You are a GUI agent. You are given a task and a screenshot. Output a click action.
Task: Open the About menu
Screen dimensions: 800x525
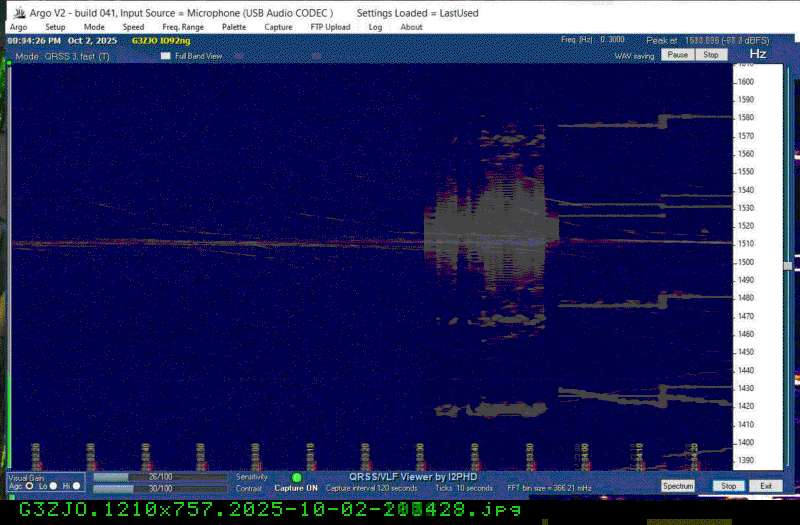click(x=411, y=27)
